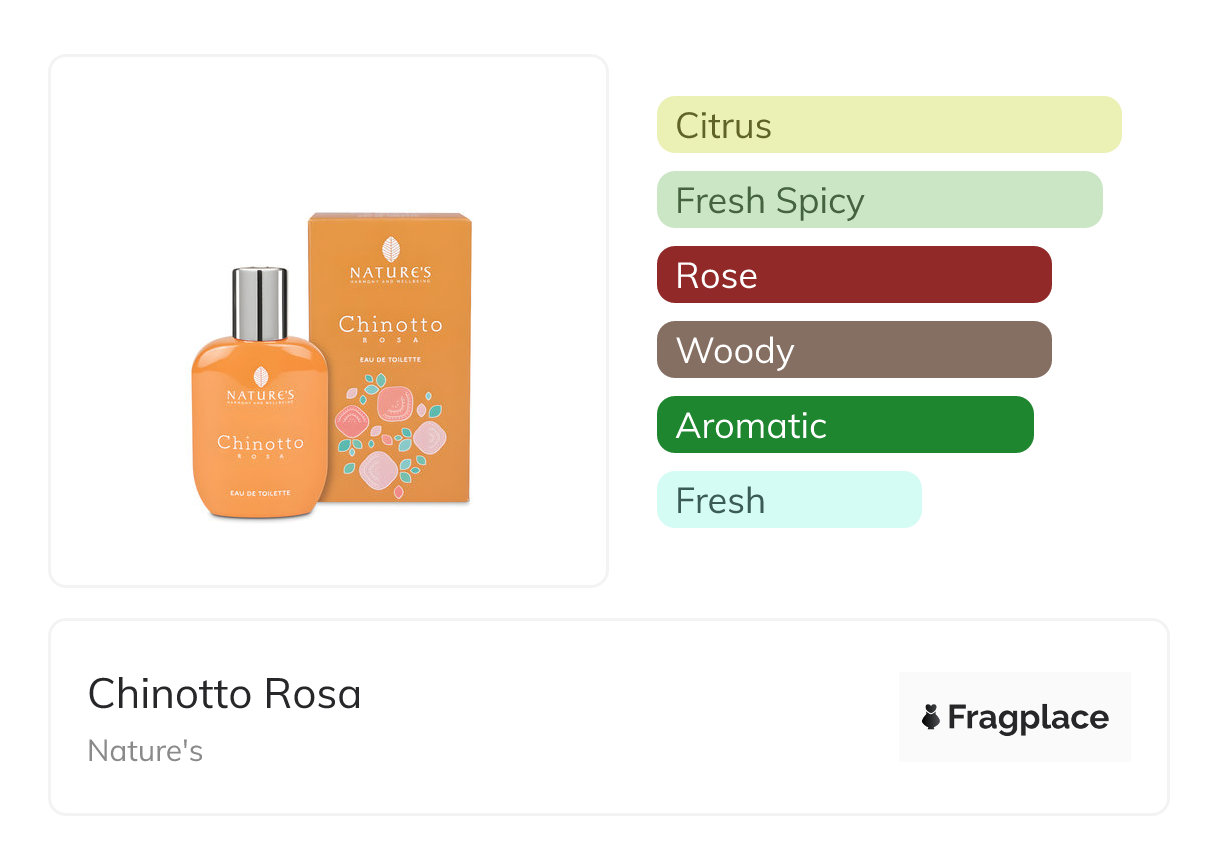Image resolution: width=1218 pixels, height=864 pixels.
Task: Click the Chinotto name on the box
Action: pyautogui.click(x=390, y=325)
